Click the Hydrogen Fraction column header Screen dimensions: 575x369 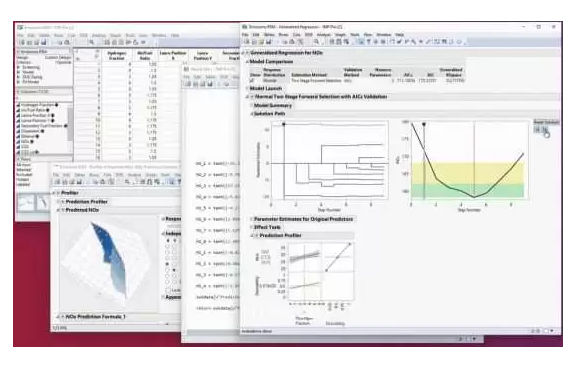pos(117,55)
